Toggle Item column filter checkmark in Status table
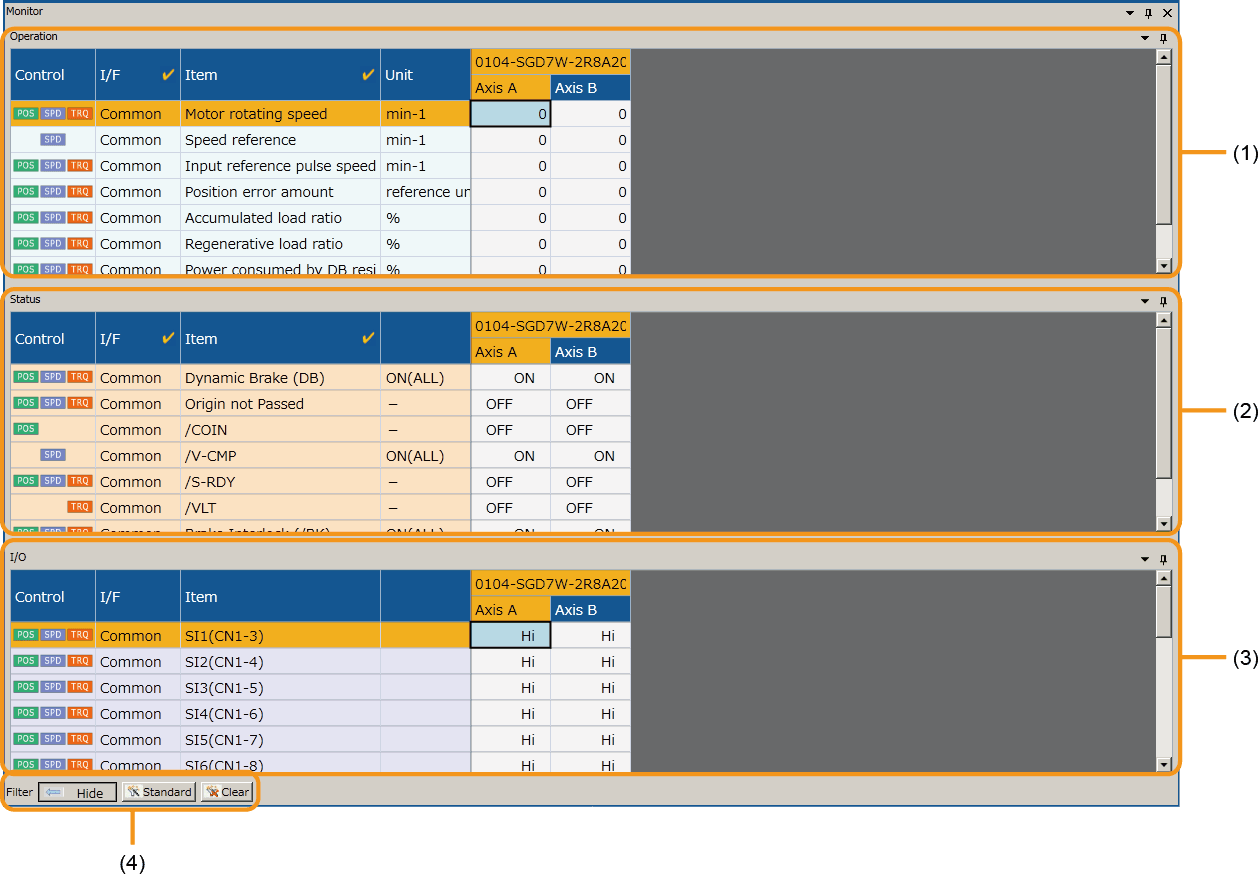This screenshot has height=876, width=1259. [368, 338]
